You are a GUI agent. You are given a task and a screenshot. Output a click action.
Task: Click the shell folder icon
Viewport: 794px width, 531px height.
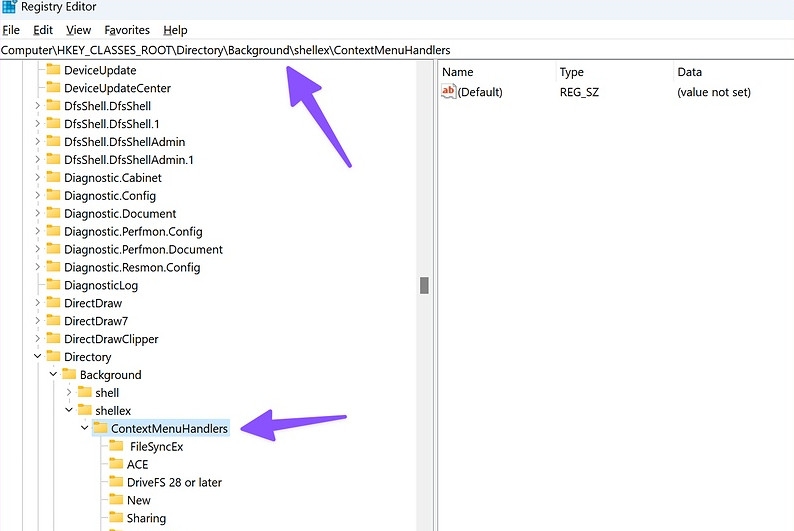(x=85, y=392)
